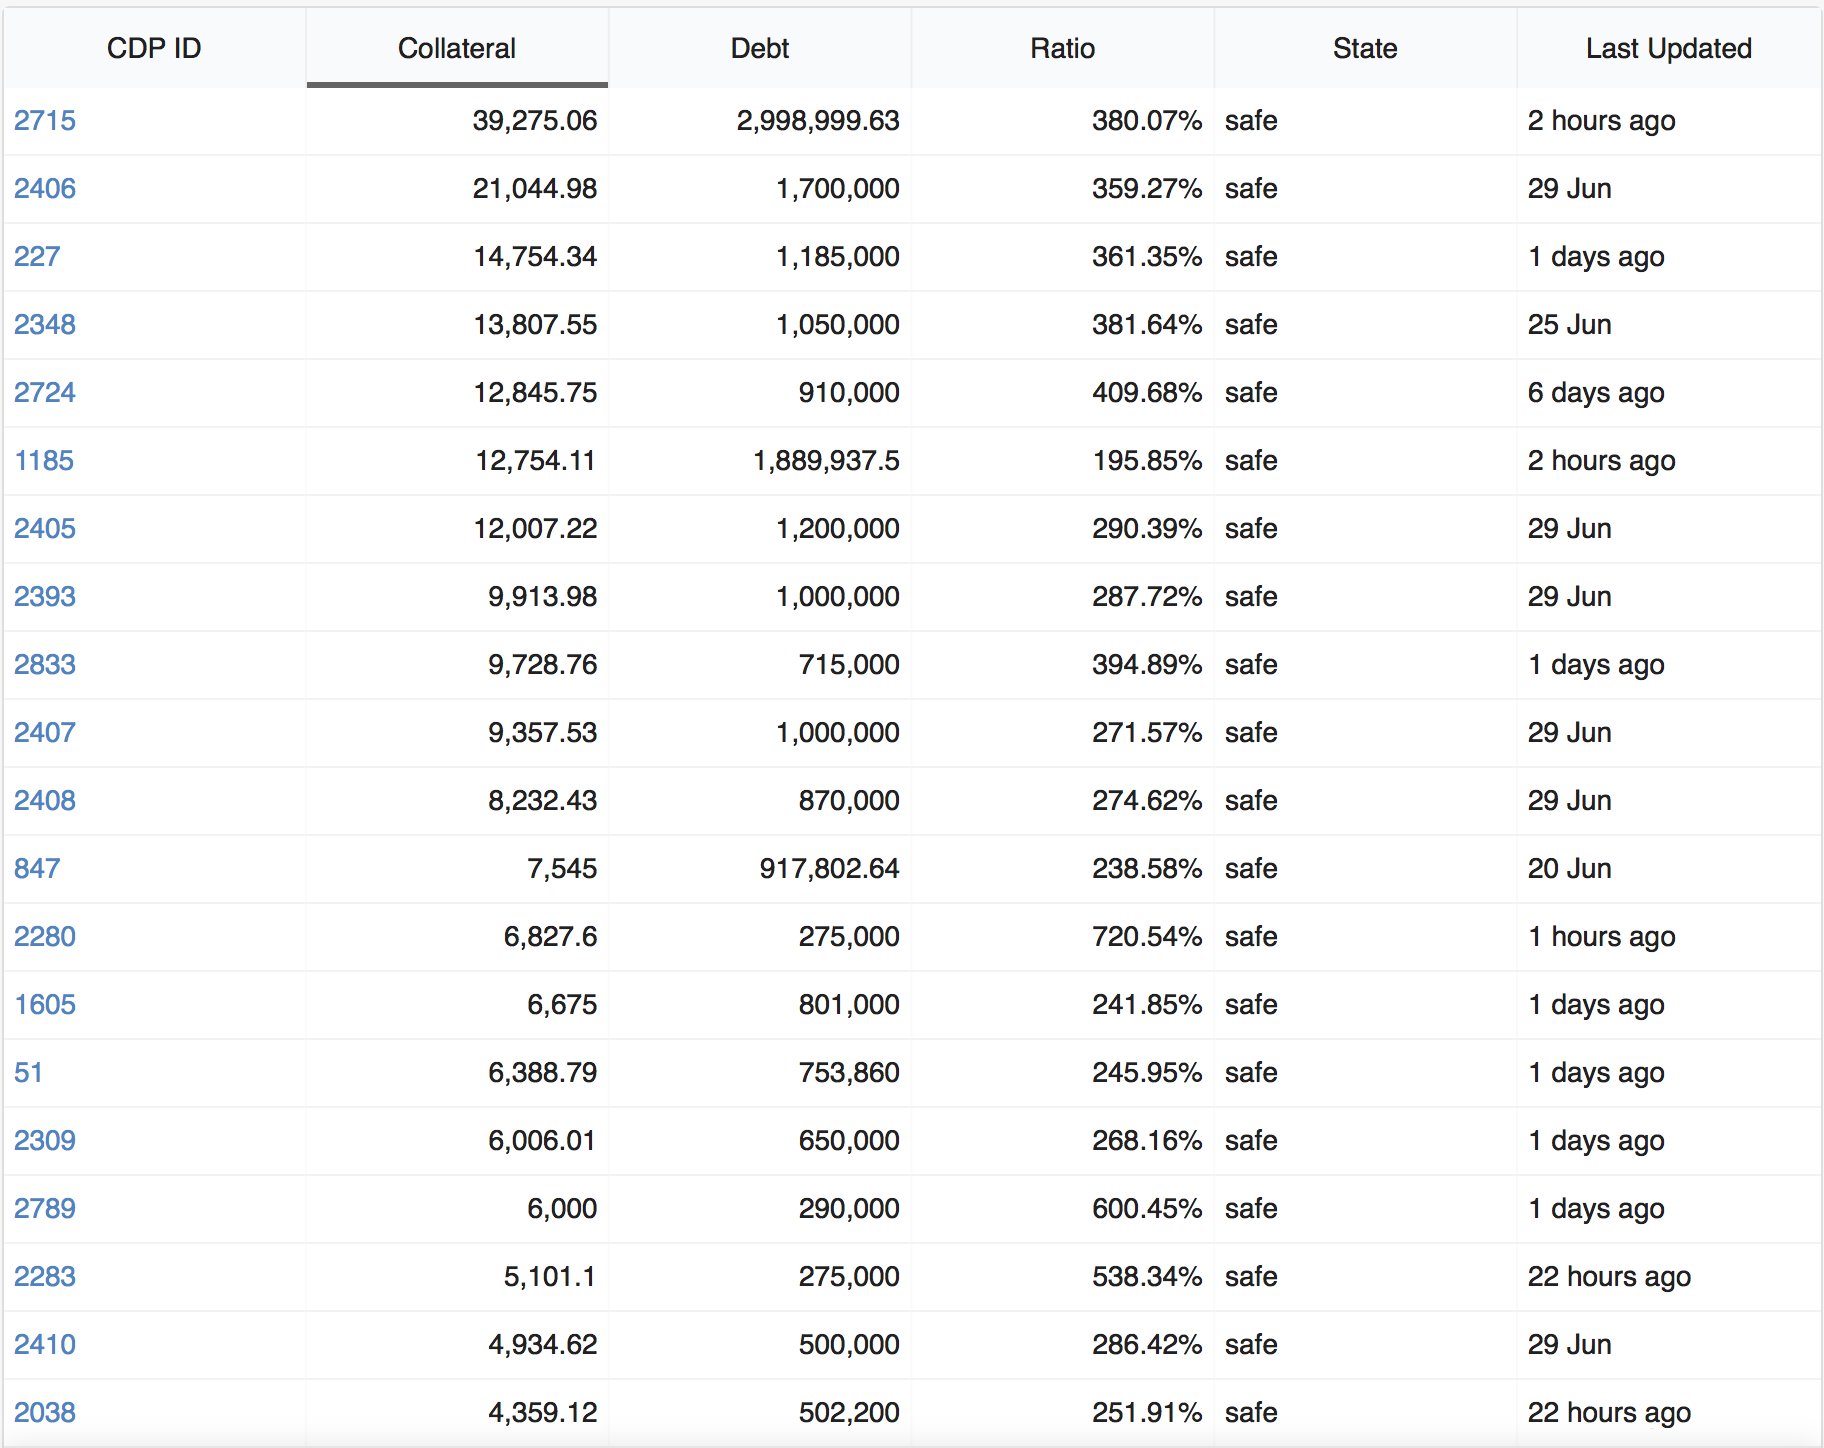1824x1448 pixels.
Task: Select collateral value 21,044.98
Action: (x=535, y=188)
